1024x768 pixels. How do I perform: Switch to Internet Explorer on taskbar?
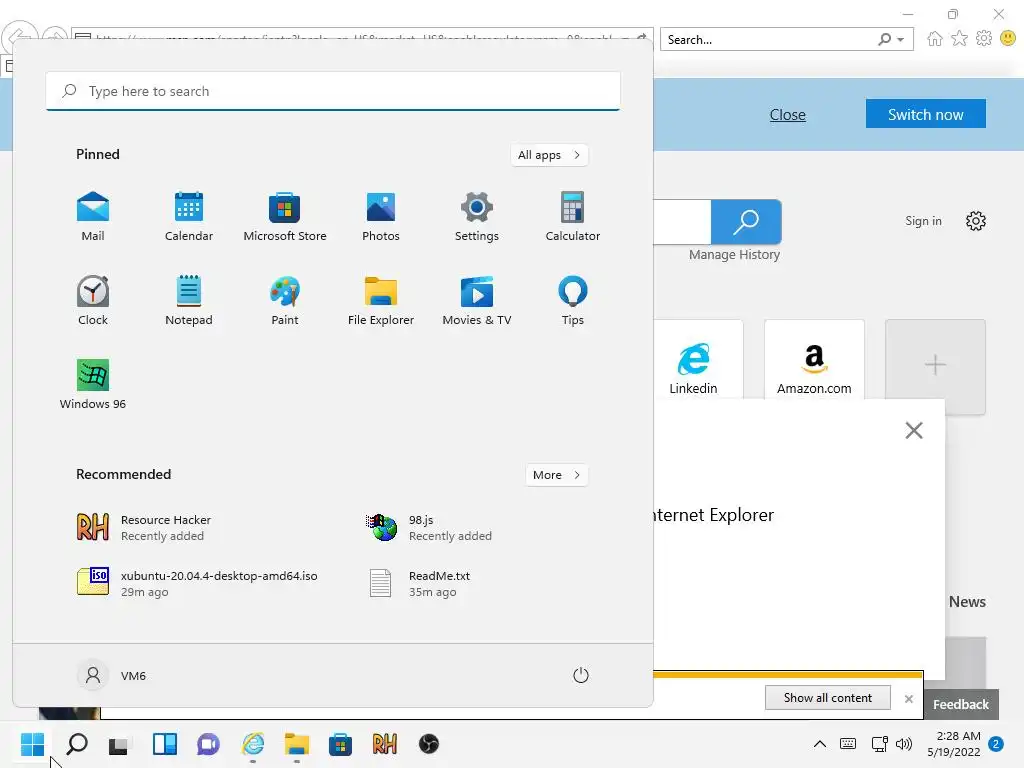coord(253,744)
